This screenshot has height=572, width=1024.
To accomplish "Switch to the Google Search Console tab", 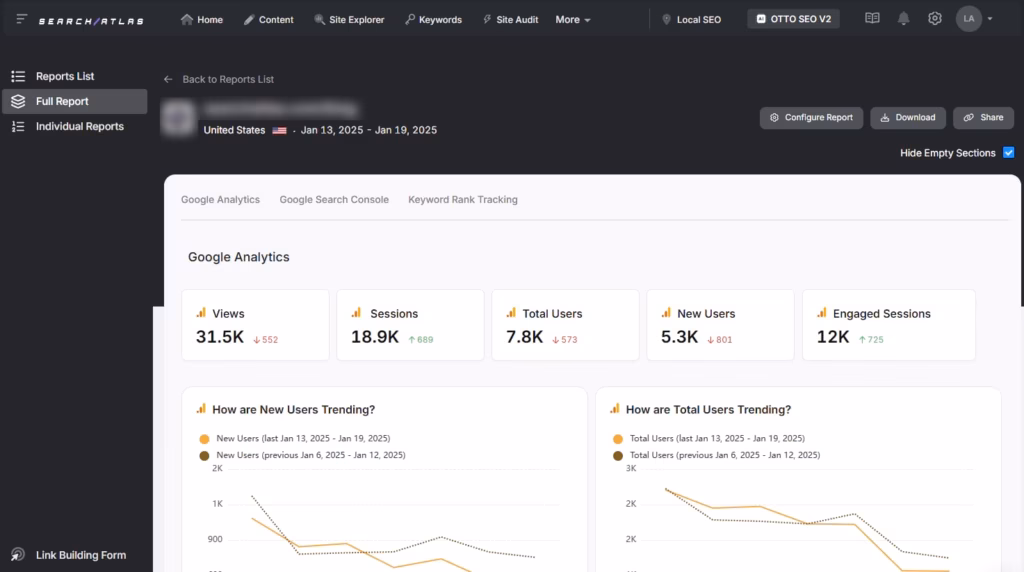I will coord(334,200).
